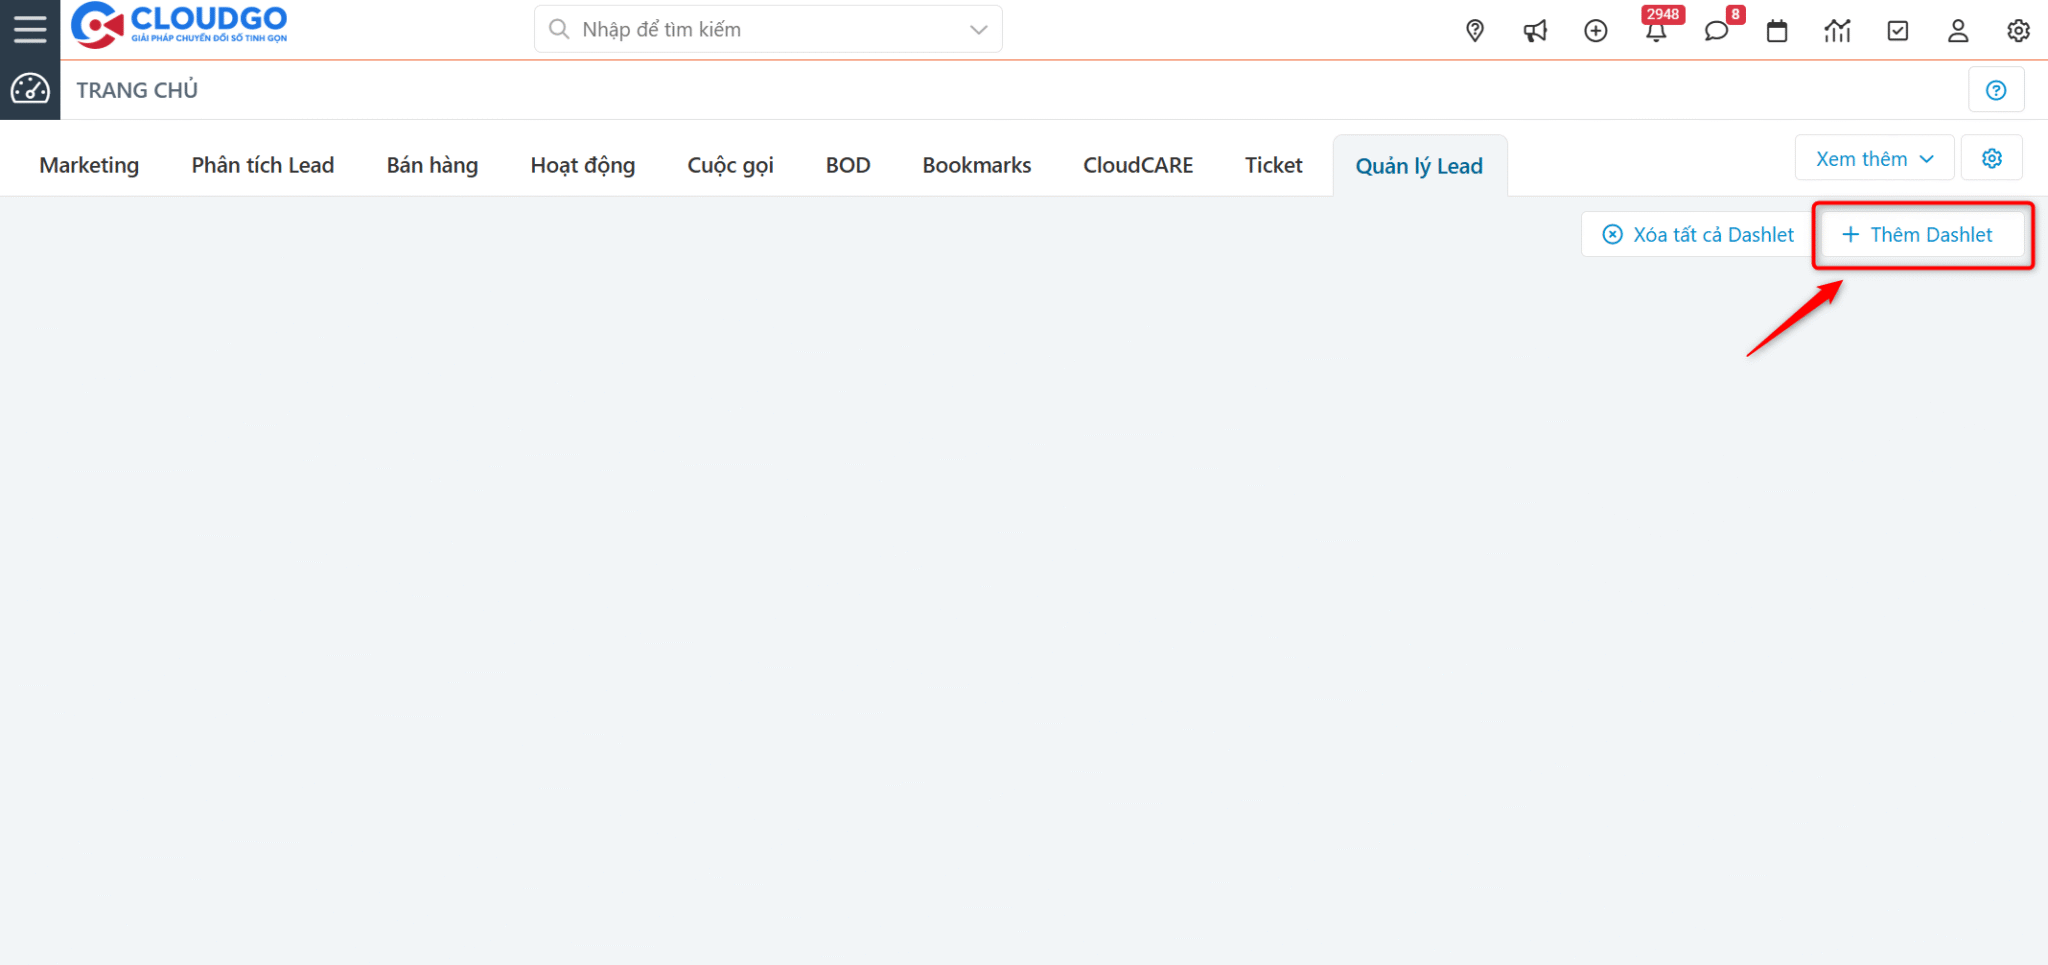Open chat messages icon with 8 badge
Screen dimensions: 2048x965
pyautogui.click(x=1717, y=30)
